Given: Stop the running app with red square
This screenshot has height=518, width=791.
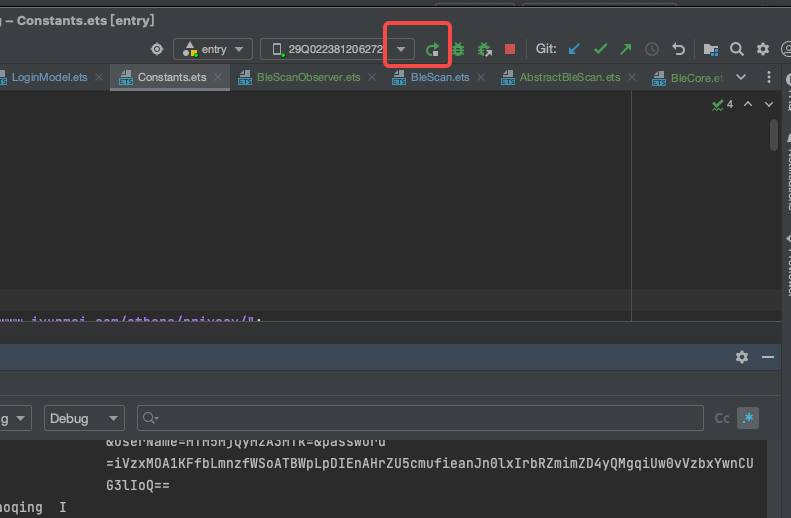Looking at the screenshot, I should pyautogui.click(x=510, y=49).
